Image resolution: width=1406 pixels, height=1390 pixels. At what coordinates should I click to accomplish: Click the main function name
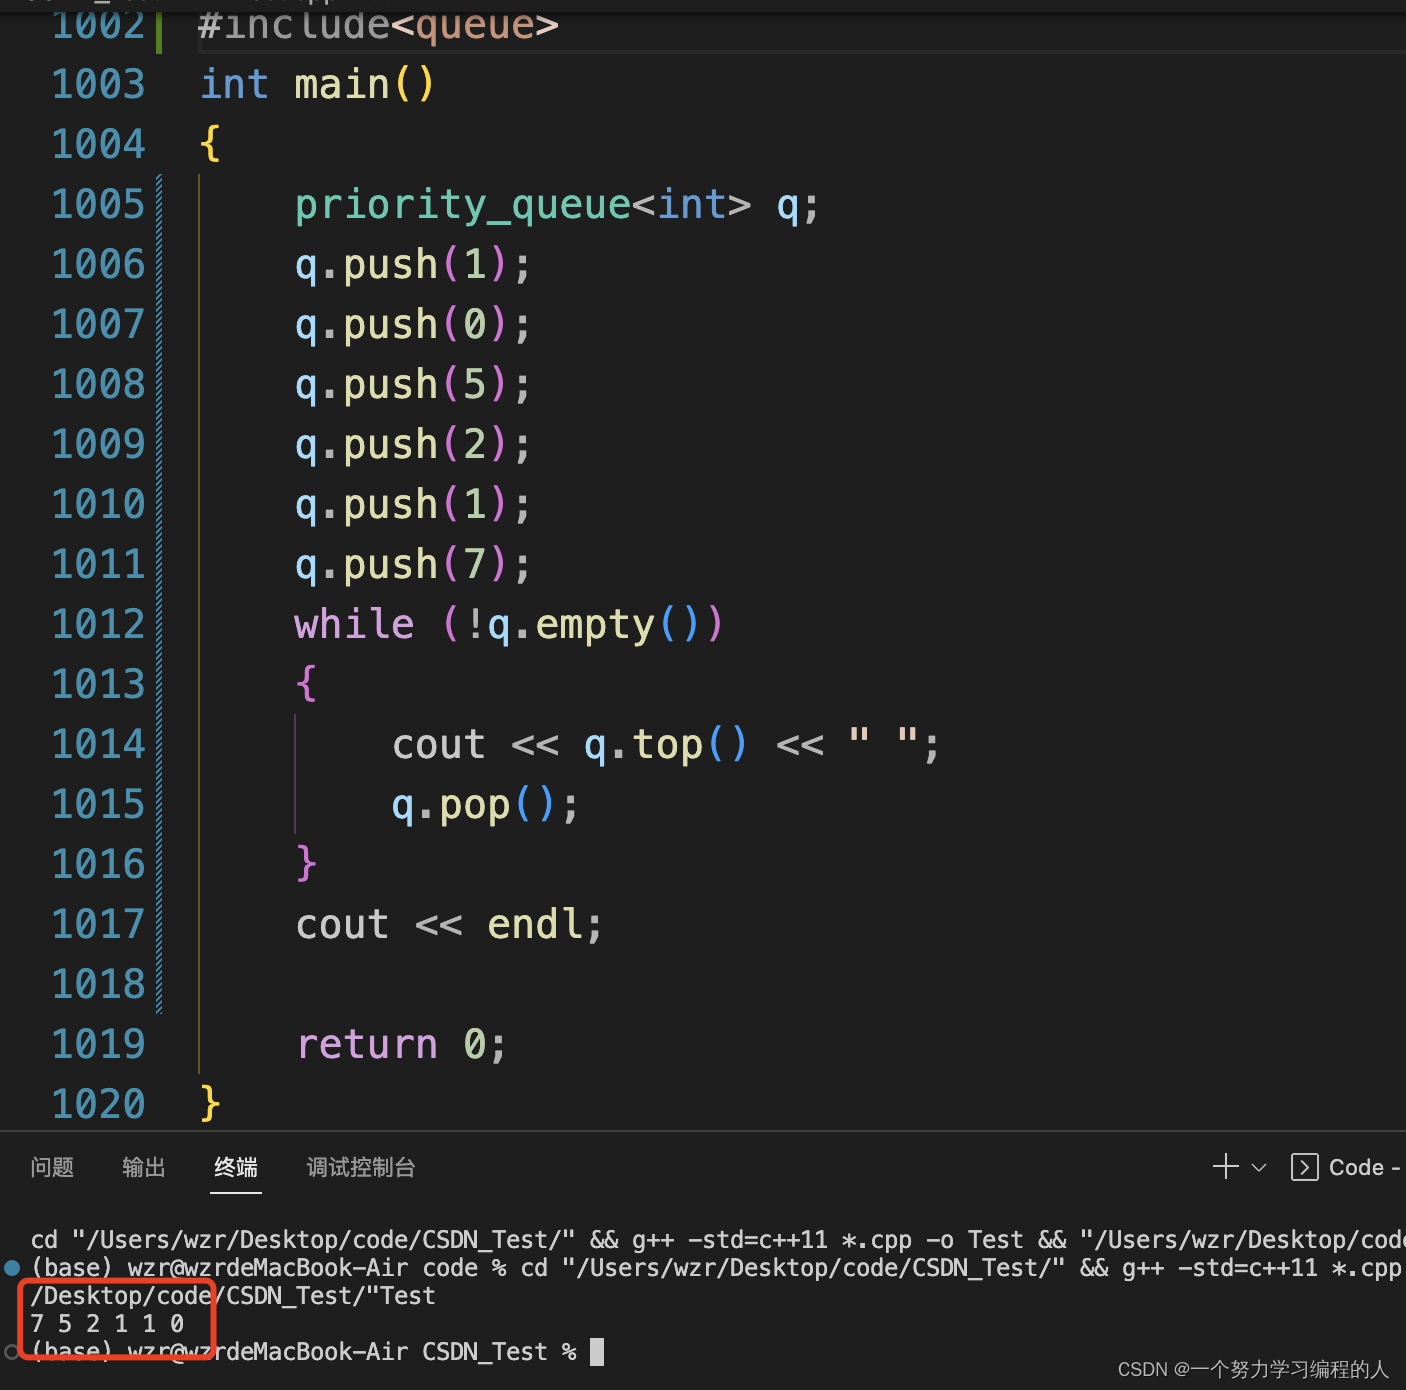[x=341, y=84]
